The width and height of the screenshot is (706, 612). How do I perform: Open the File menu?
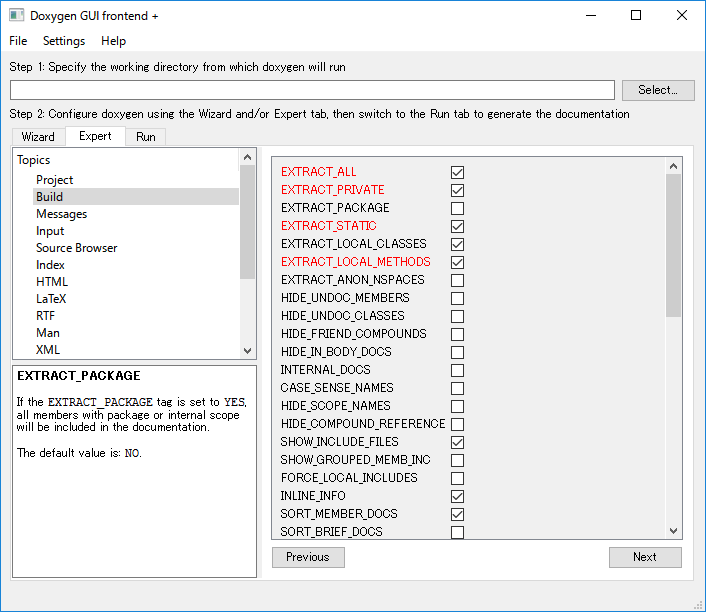(18, 41)
